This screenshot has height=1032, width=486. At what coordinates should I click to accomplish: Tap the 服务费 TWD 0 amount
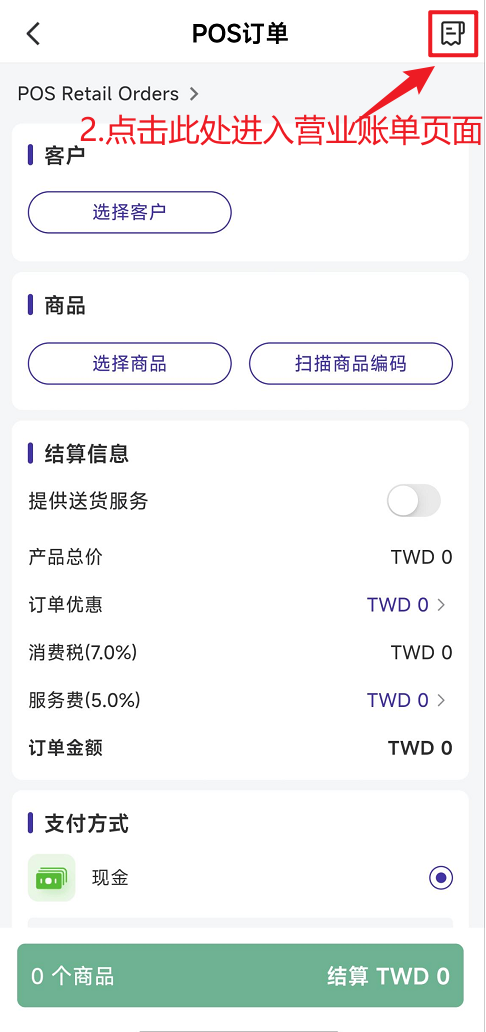[398, 700]
